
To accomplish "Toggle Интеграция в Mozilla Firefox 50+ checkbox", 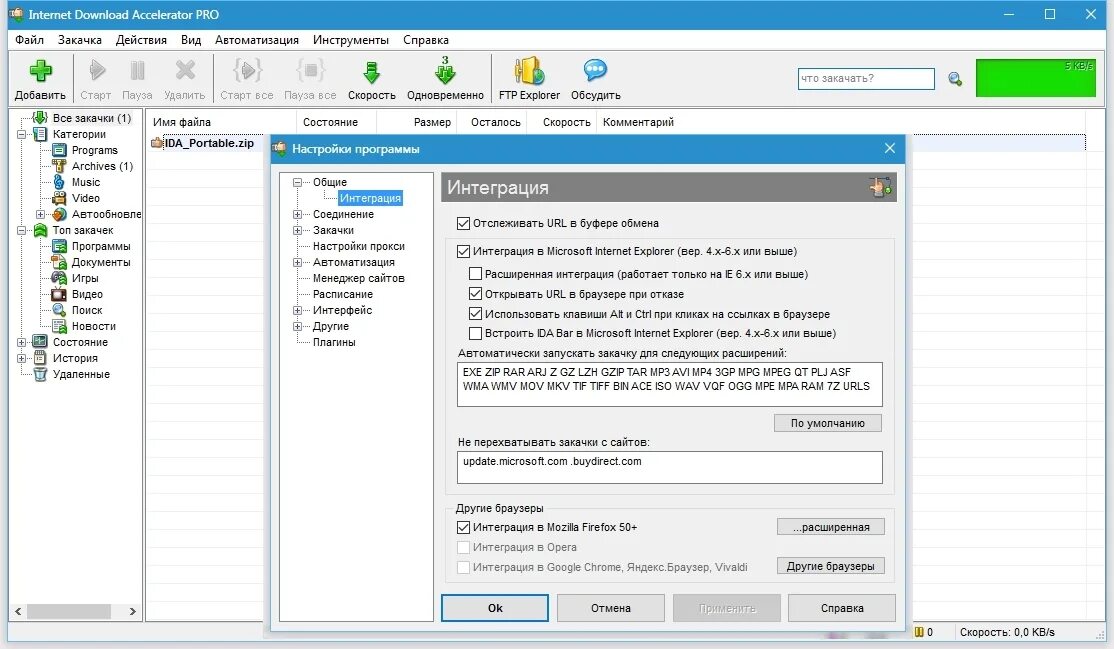I will (463, 527).
